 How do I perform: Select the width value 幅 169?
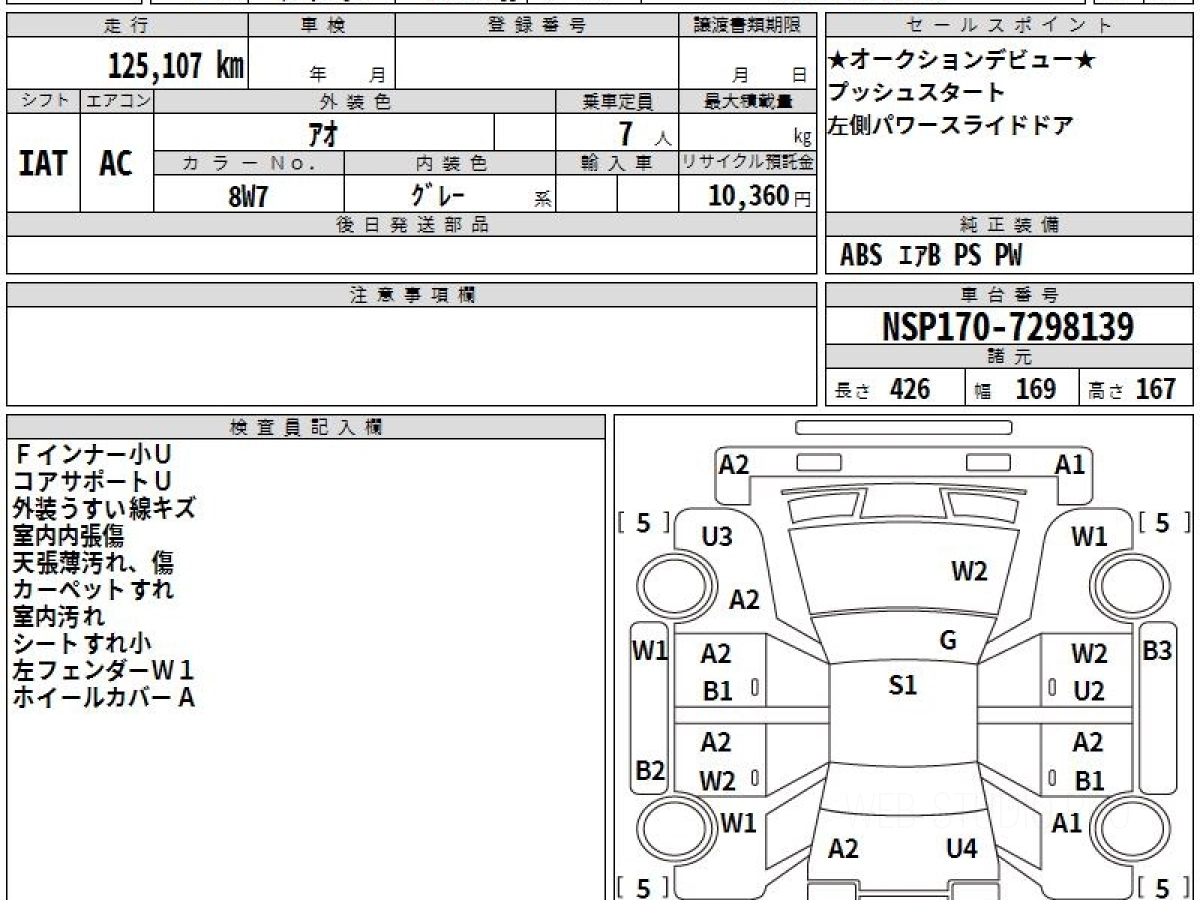[x=1015, y=389]
